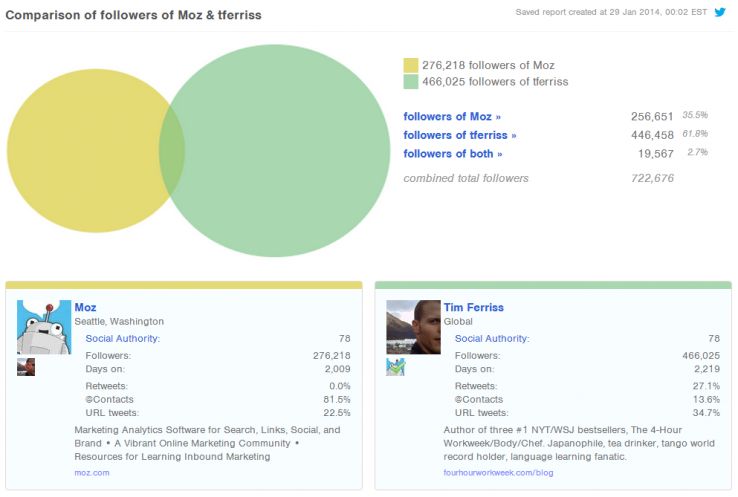Screen dimensions: 738x497
Task: Click the yellow Moz legend swatch
Action: coord(410,65)
